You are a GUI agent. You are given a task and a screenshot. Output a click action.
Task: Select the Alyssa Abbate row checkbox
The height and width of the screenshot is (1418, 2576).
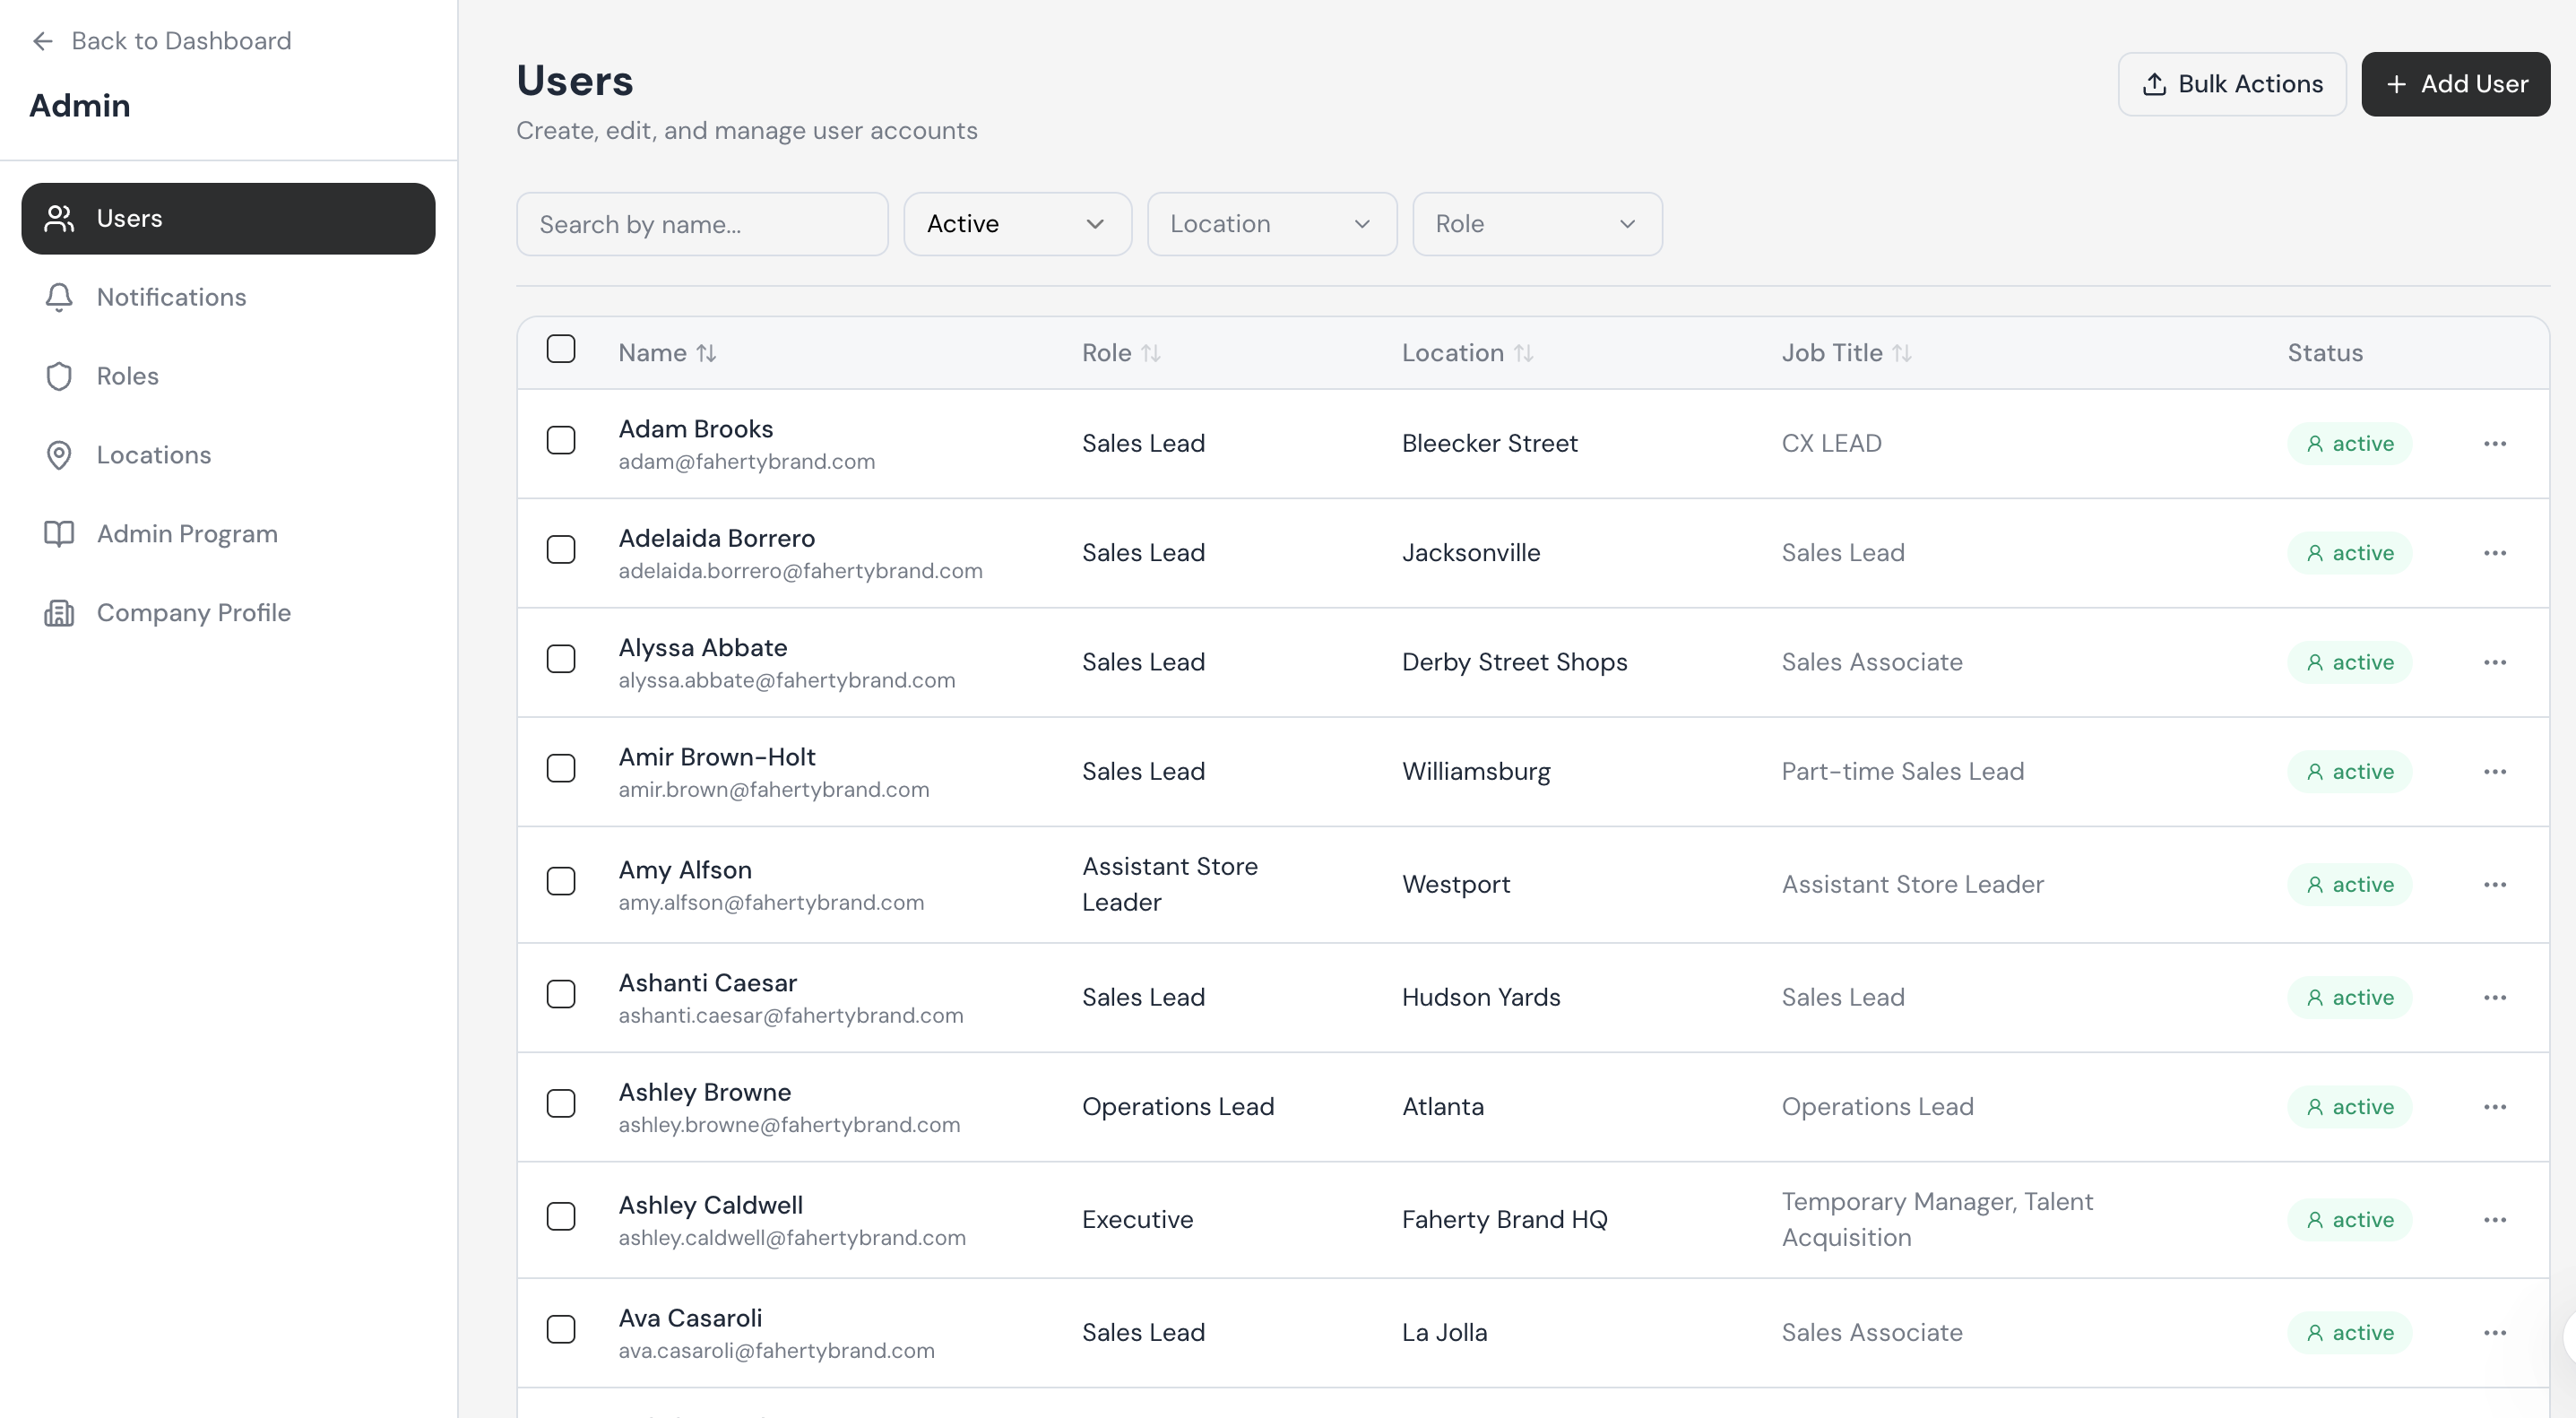561,659
